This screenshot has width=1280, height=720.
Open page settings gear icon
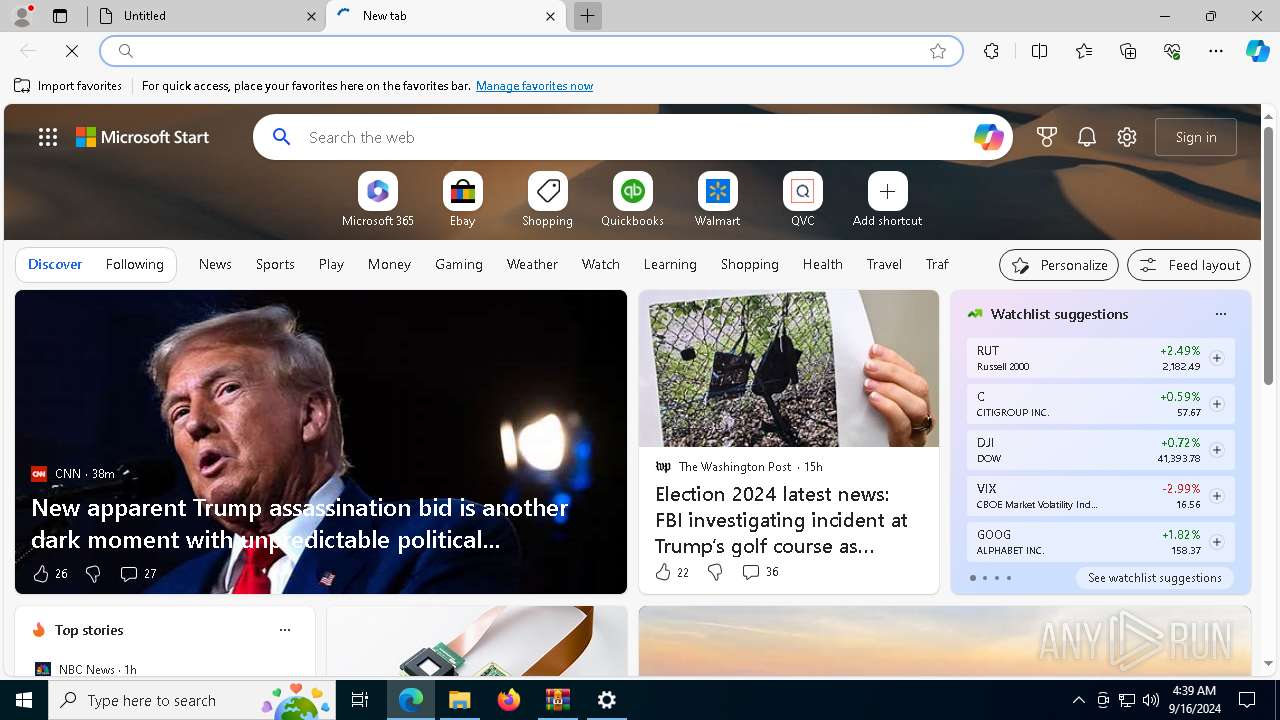1127,137
